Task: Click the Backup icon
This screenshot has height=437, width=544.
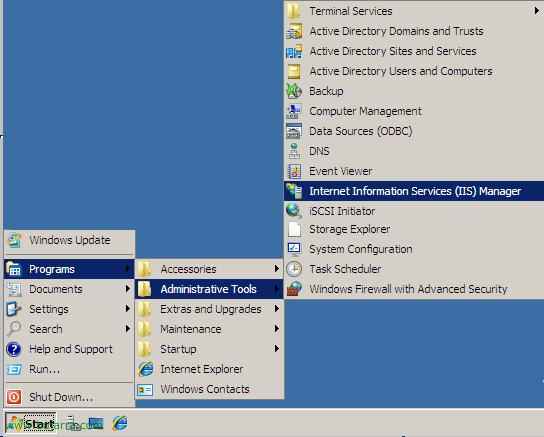Action: click(x=294, y=91)
